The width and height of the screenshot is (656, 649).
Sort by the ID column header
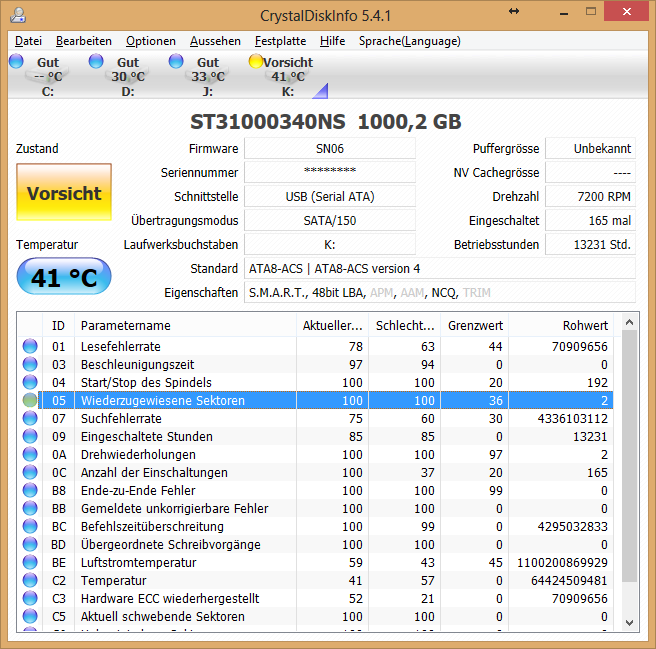(x=58, y=325)
